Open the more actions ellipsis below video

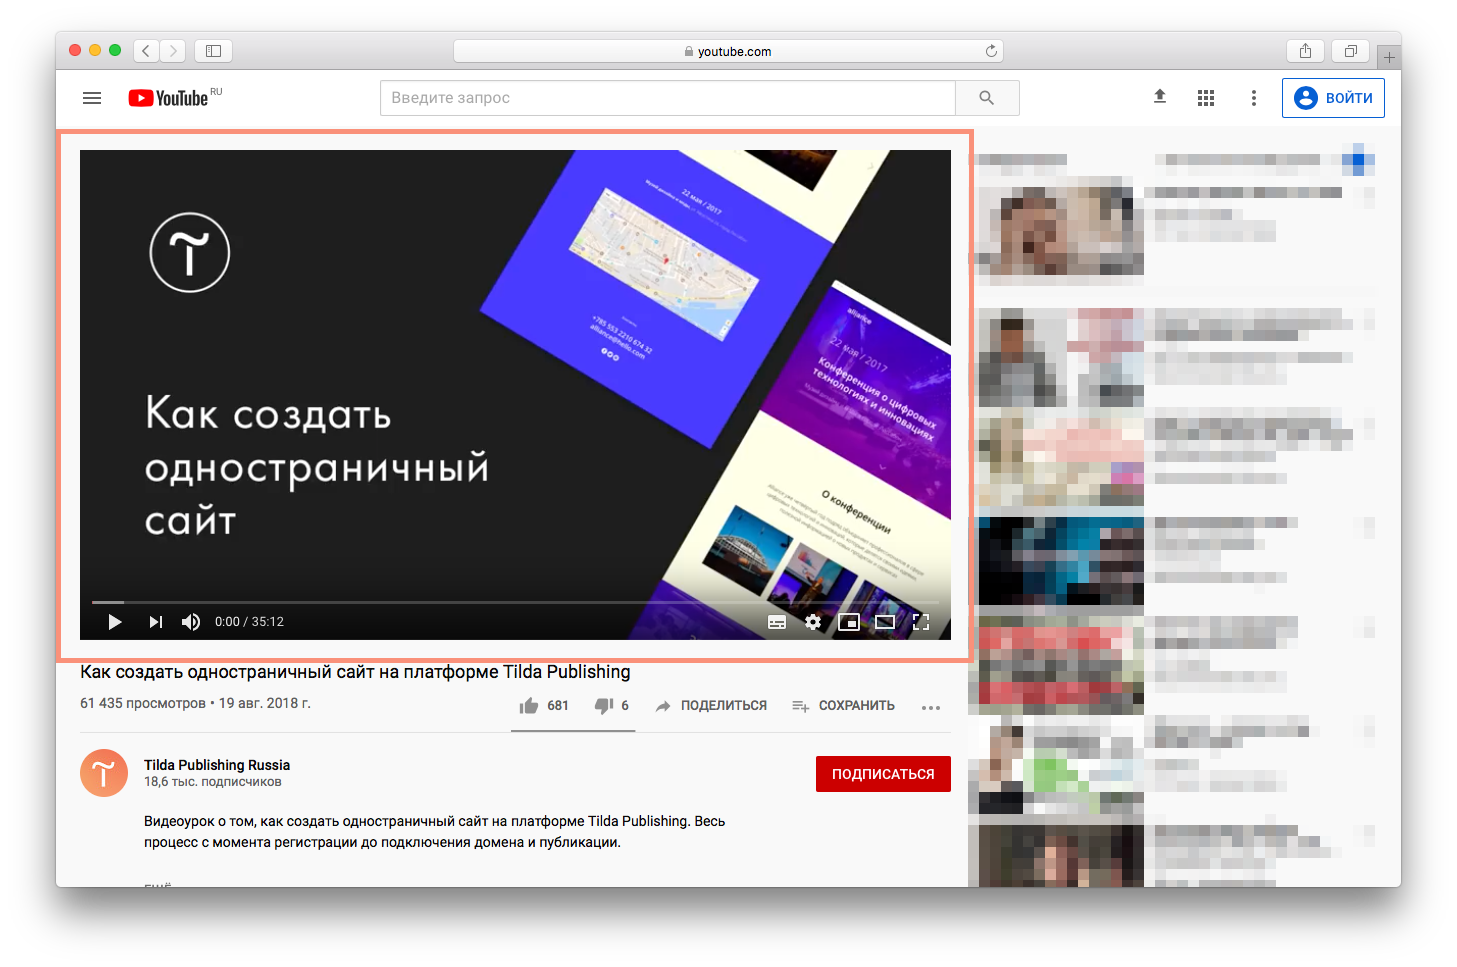pyautogui.click(x=931, y=707)
